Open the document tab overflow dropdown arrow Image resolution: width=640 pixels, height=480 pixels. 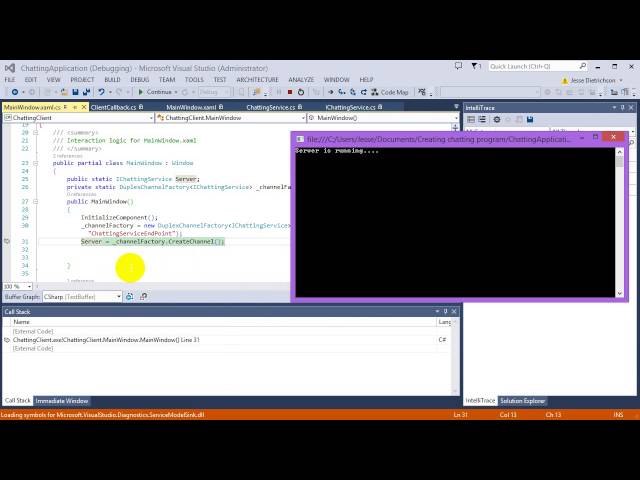point(456,107)
